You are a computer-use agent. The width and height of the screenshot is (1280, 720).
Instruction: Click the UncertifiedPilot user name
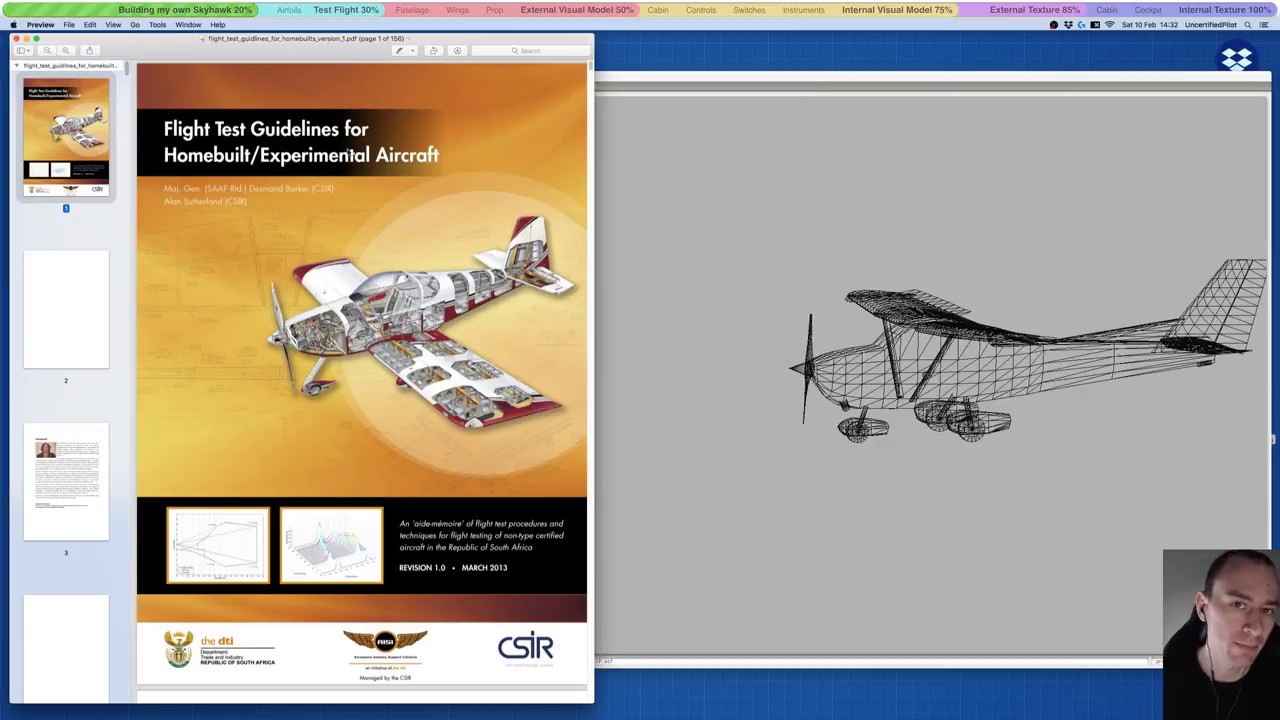1210,24
